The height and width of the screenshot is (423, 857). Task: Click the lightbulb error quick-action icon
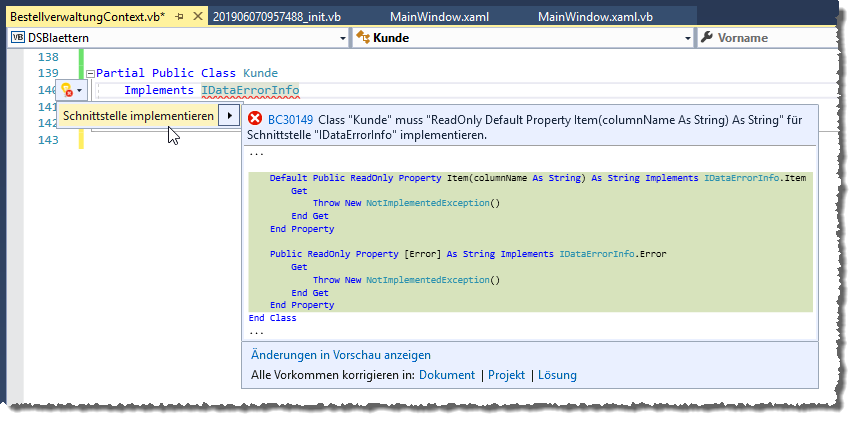(67, 90)
